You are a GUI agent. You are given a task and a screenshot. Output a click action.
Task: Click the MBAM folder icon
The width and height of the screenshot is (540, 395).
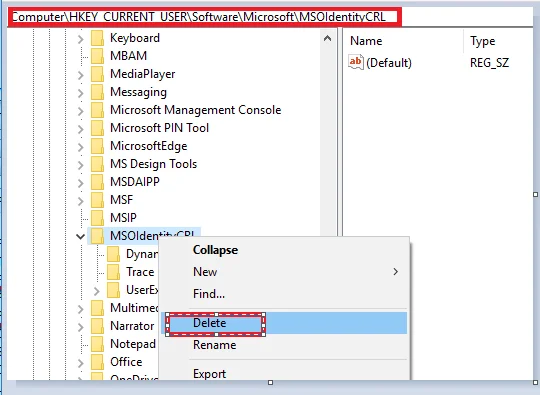97,56
